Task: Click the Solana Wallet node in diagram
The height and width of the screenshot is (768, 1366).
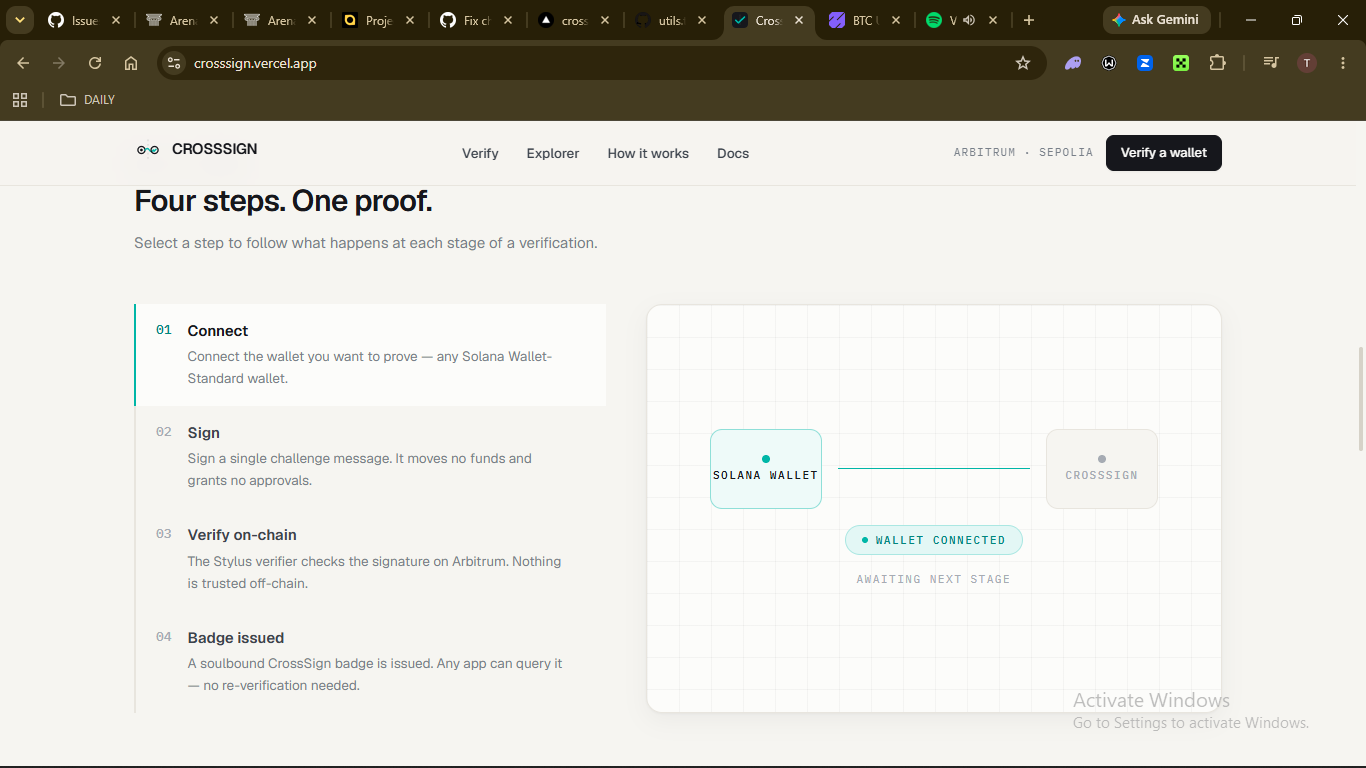Action: (766, 469)
